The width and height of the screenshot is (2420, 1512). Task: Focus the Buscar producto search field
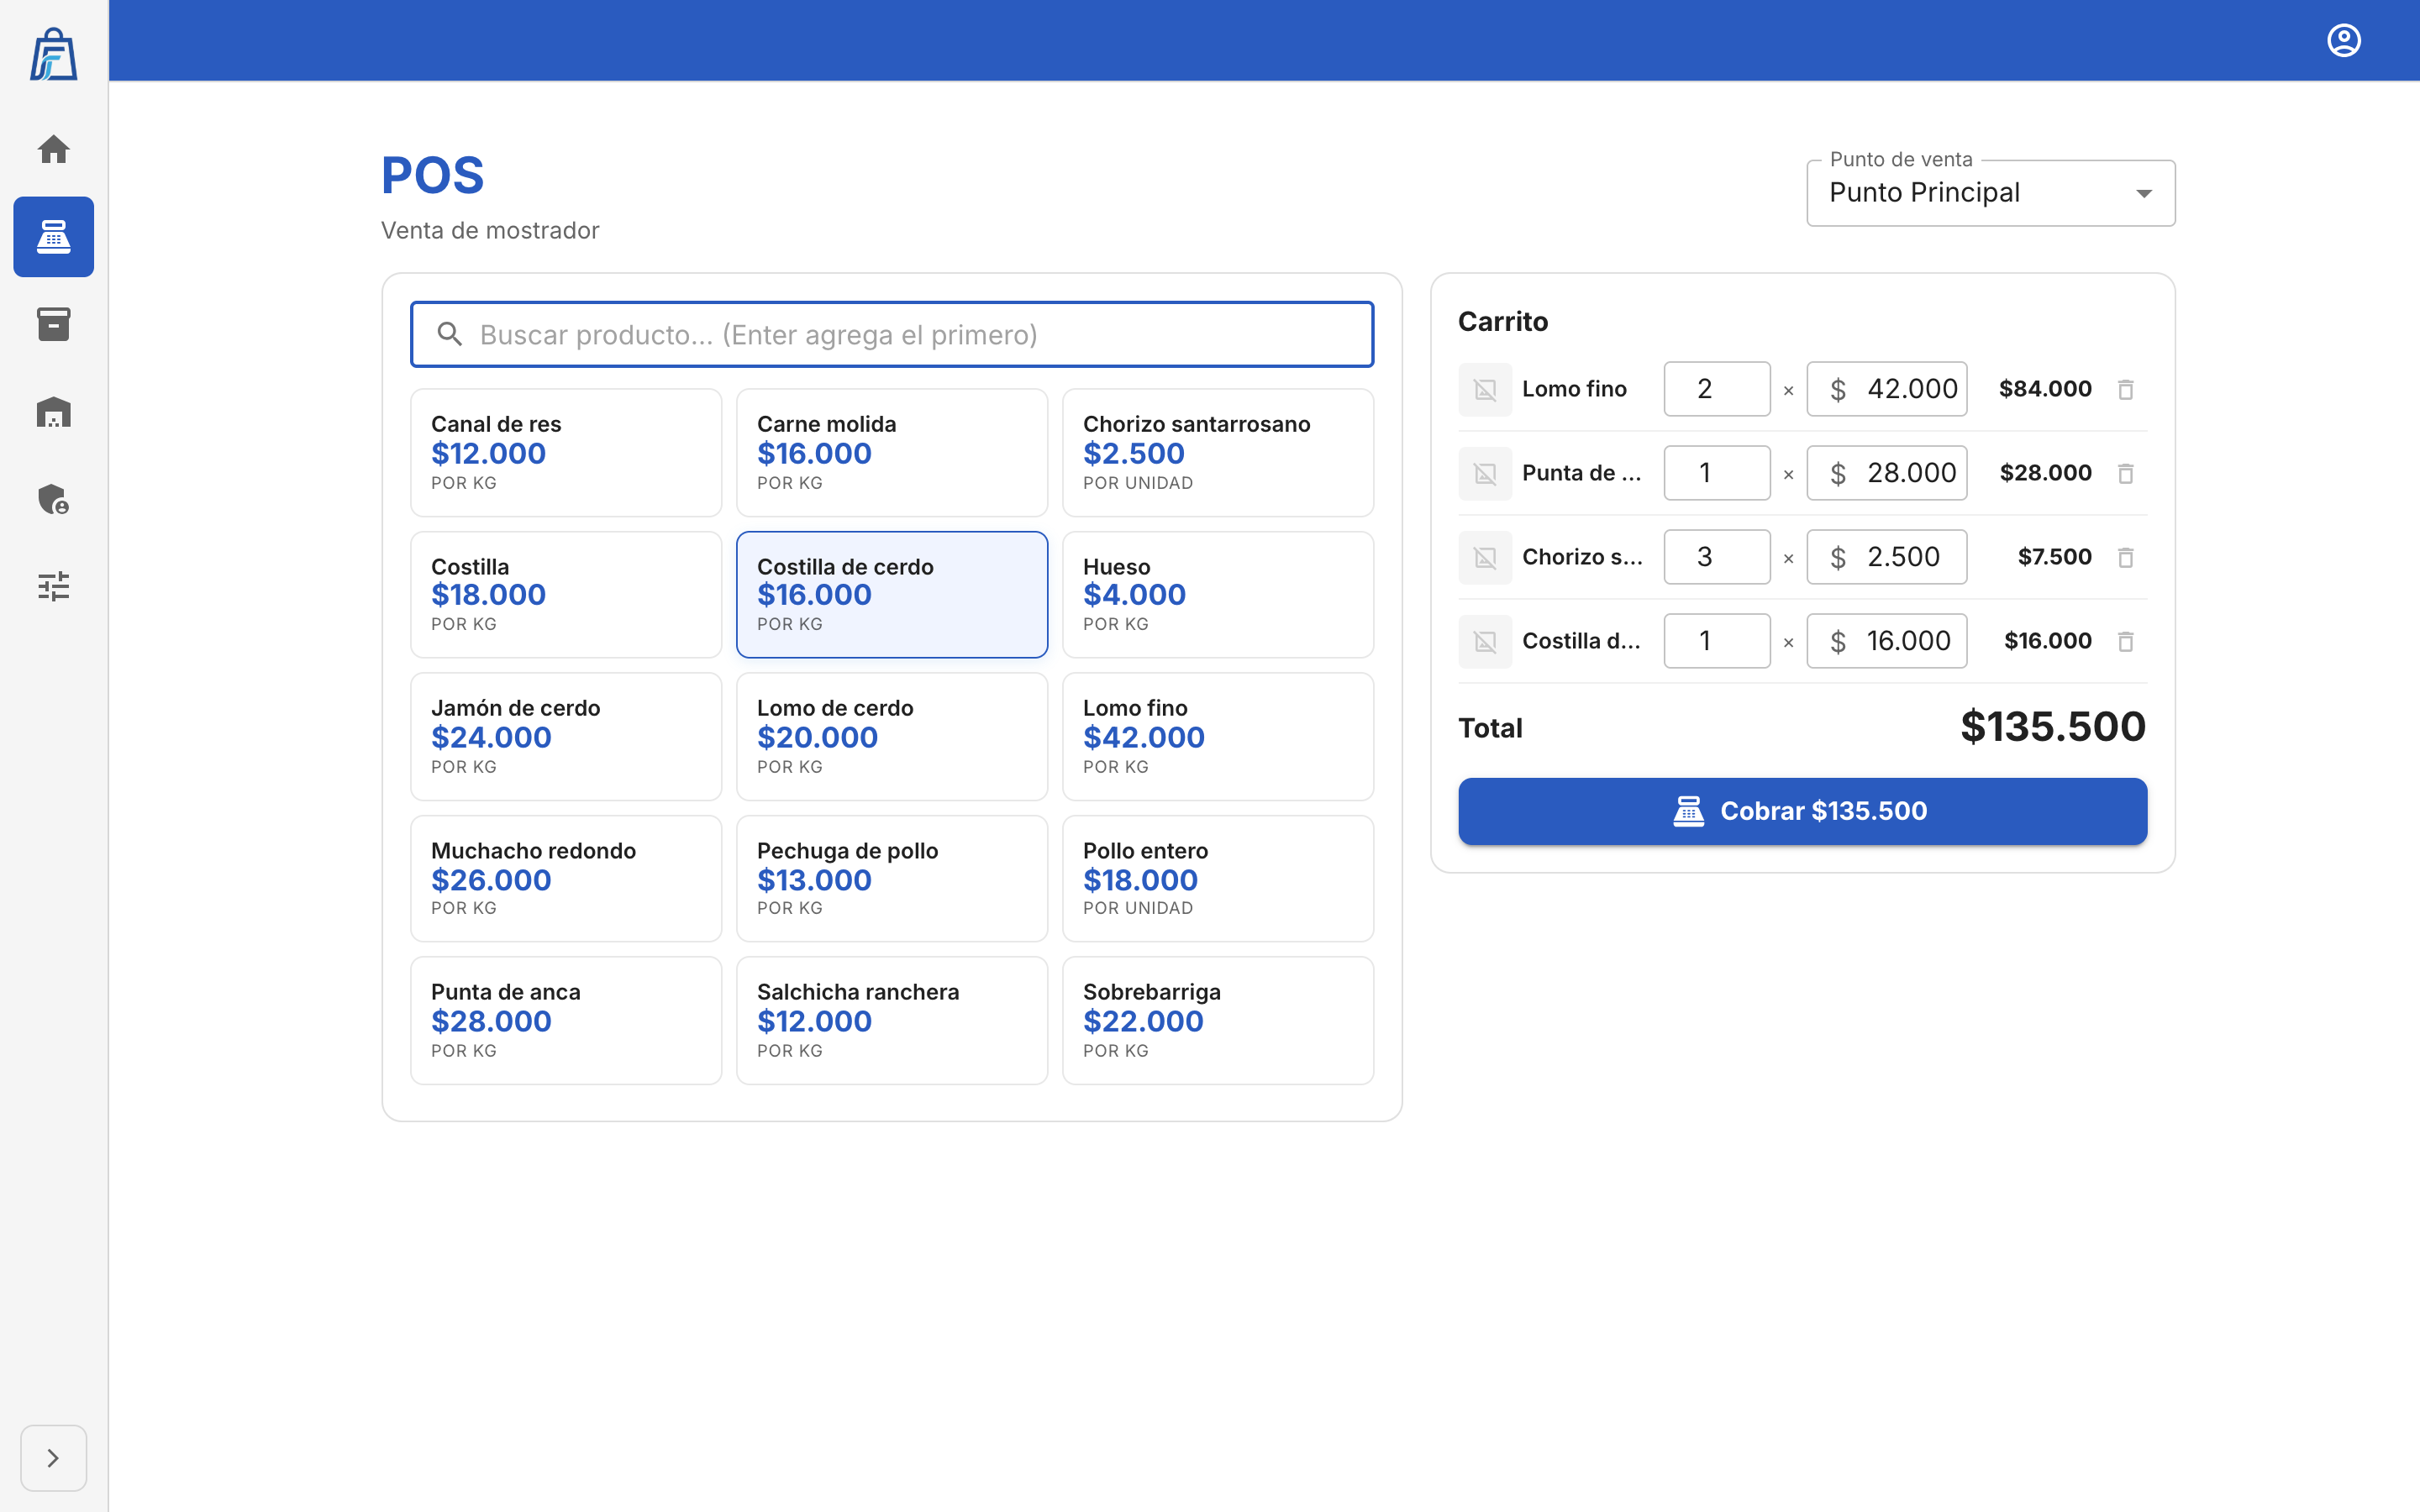892,334
